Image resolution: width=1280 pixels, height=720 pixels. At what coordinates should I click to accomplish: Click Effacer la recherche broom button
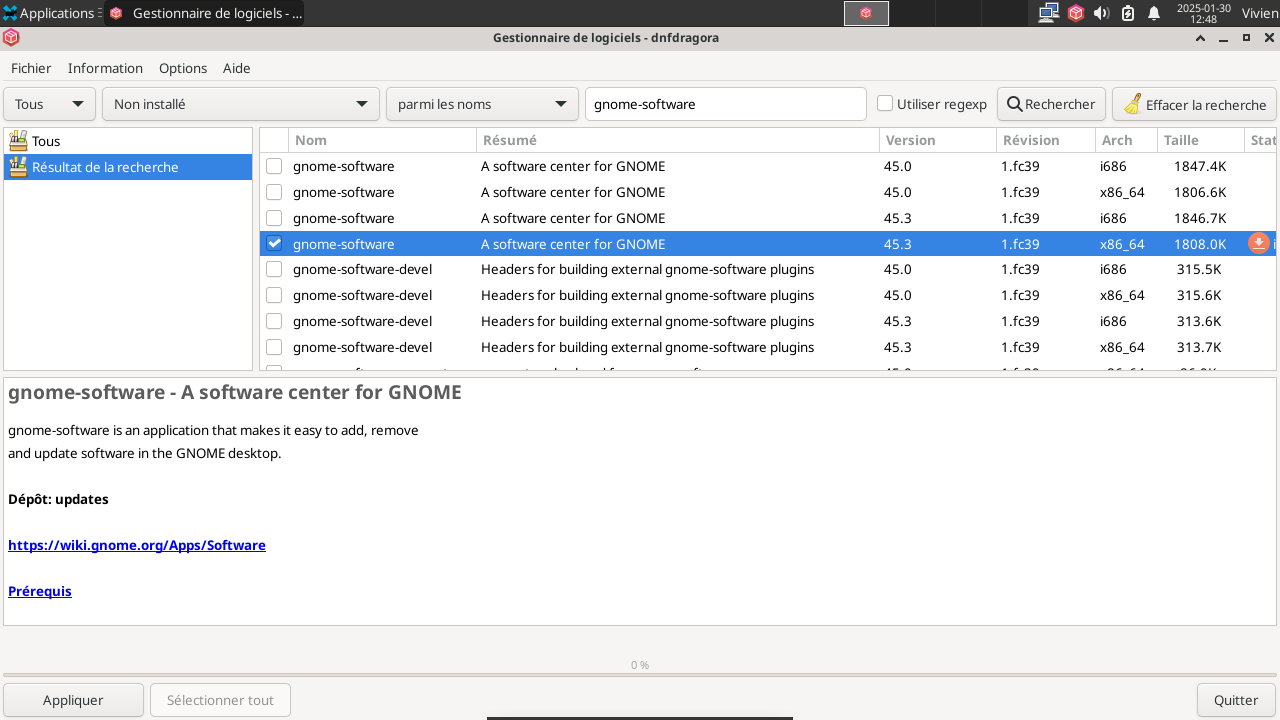[x=1194, y=104]
